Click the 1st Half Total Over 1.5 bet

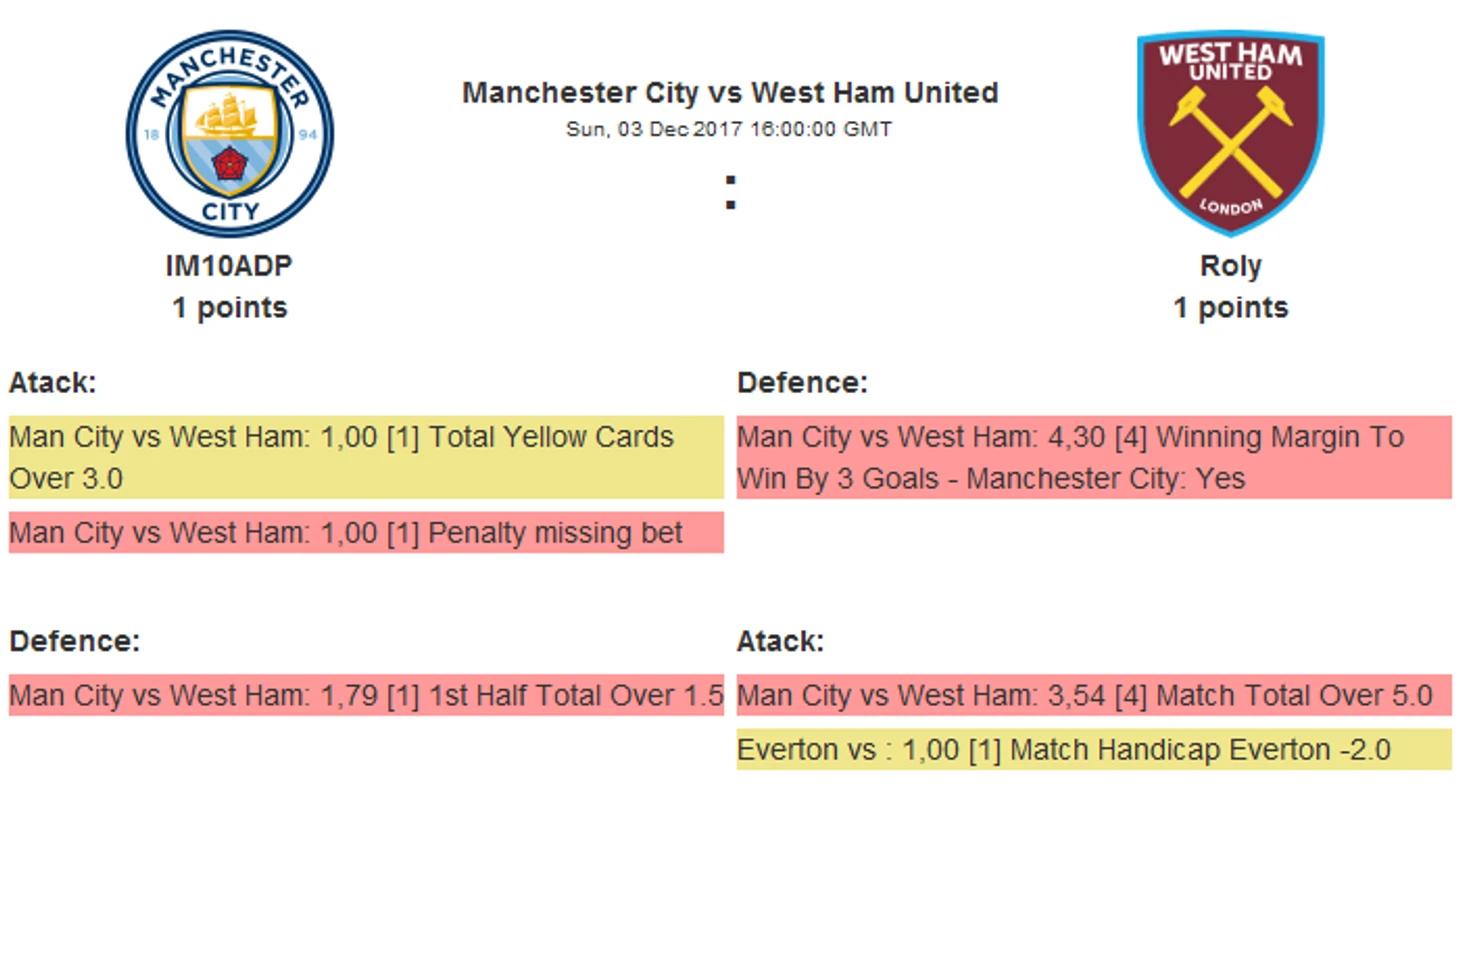(x=365, y=695)
